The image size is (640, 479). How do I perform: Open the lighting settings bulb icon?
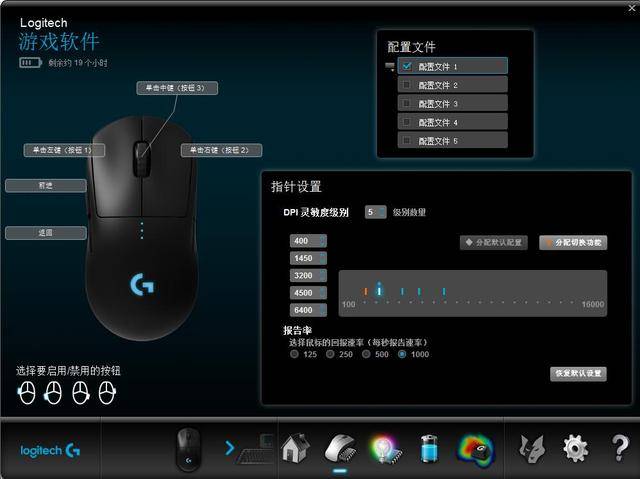[x=385, y=449]
